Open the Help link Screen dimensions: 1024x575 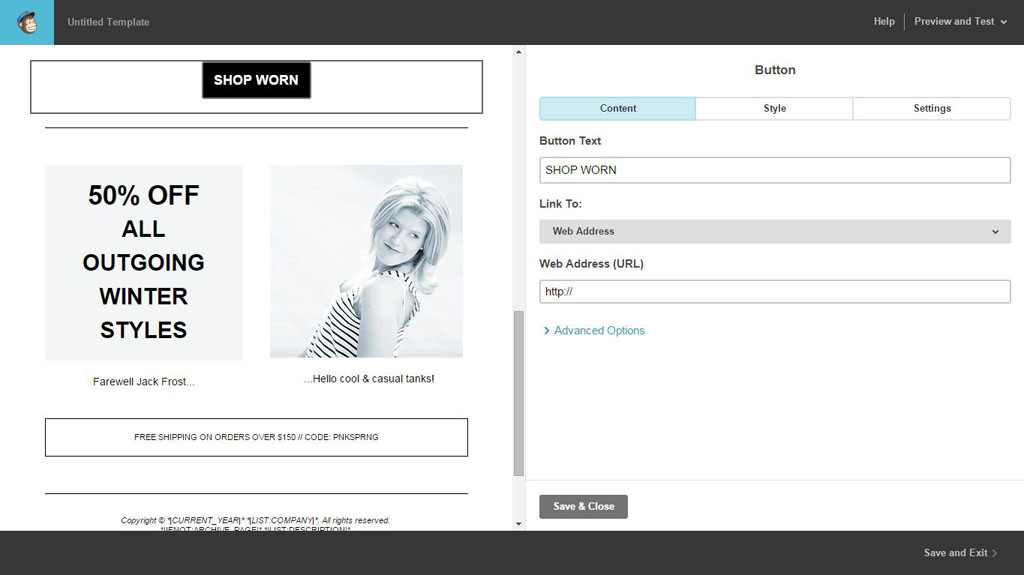(884, 22)
